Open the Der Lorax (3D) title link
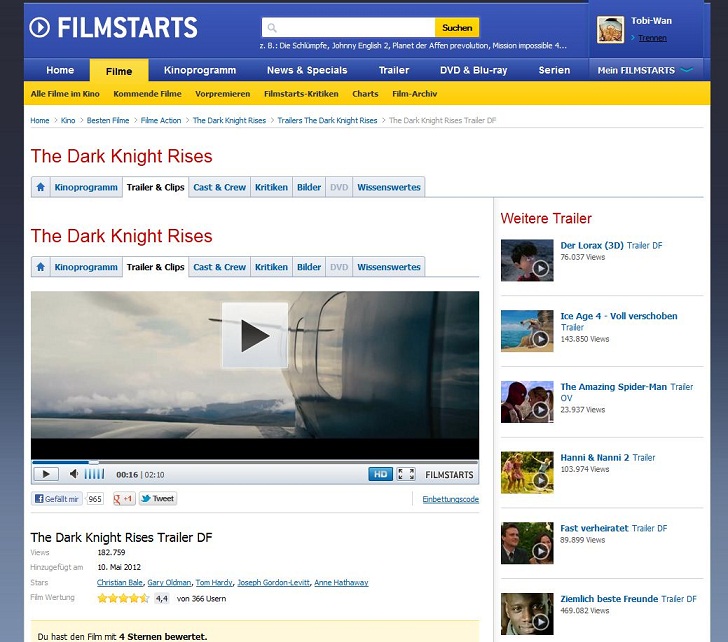Image resolution: width=728 pixels, height=642 pixels. click(x=592, y=245)
